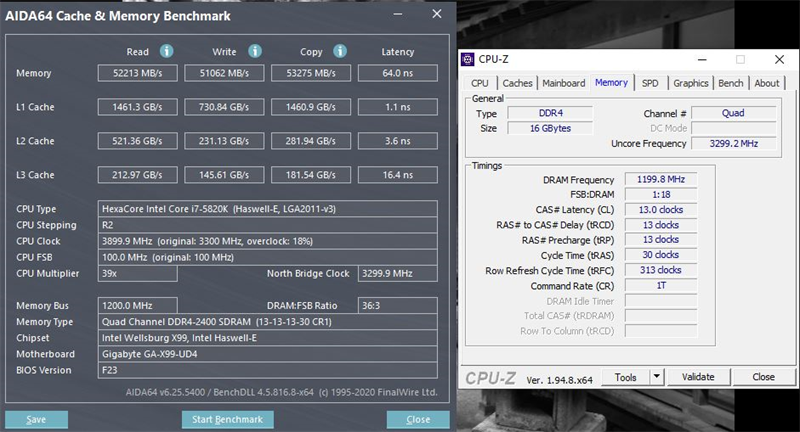Go to the About tab in CPU-Z
The width and height of the screenshot is (800, 432).
766,83
